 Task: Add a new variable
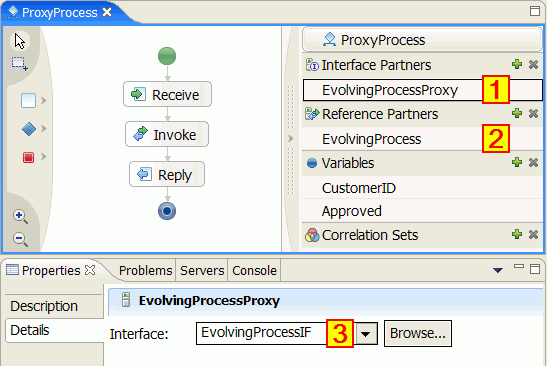pos(517,162)
